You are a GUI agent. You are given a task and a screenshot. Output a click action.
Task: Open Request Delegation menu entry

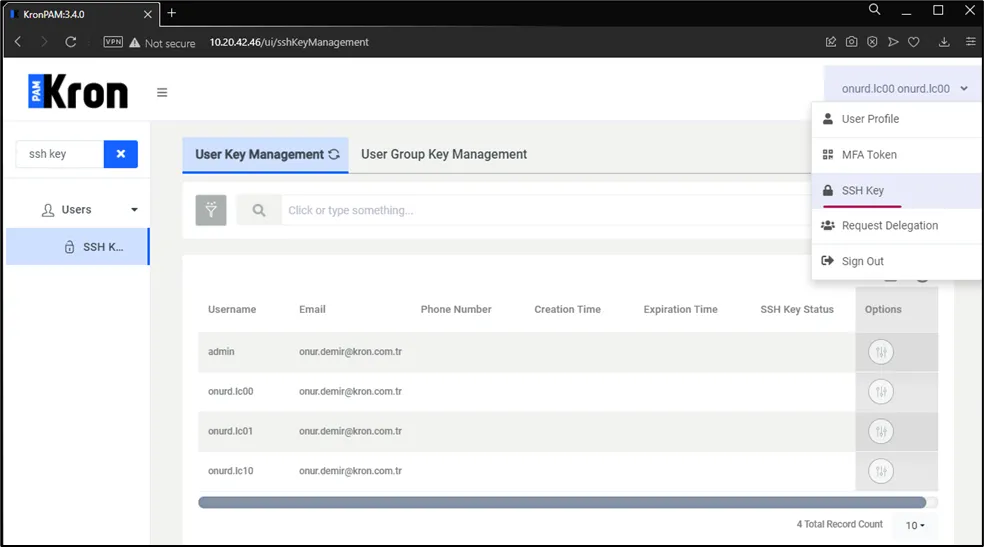(x=889, y=226)
